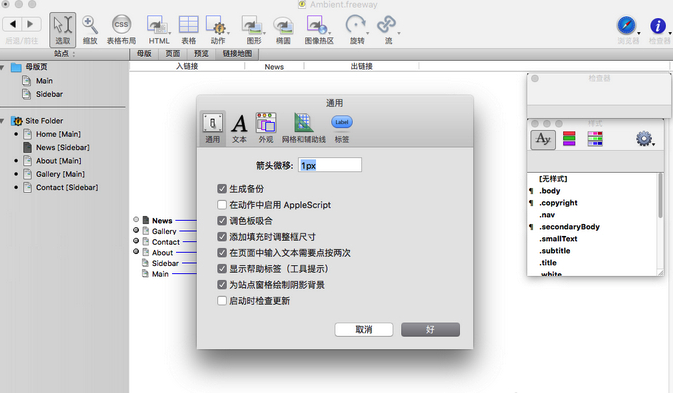Open the styles palette gear menu
This screenshot has height=393, width=673.
(x=644, y=139)
